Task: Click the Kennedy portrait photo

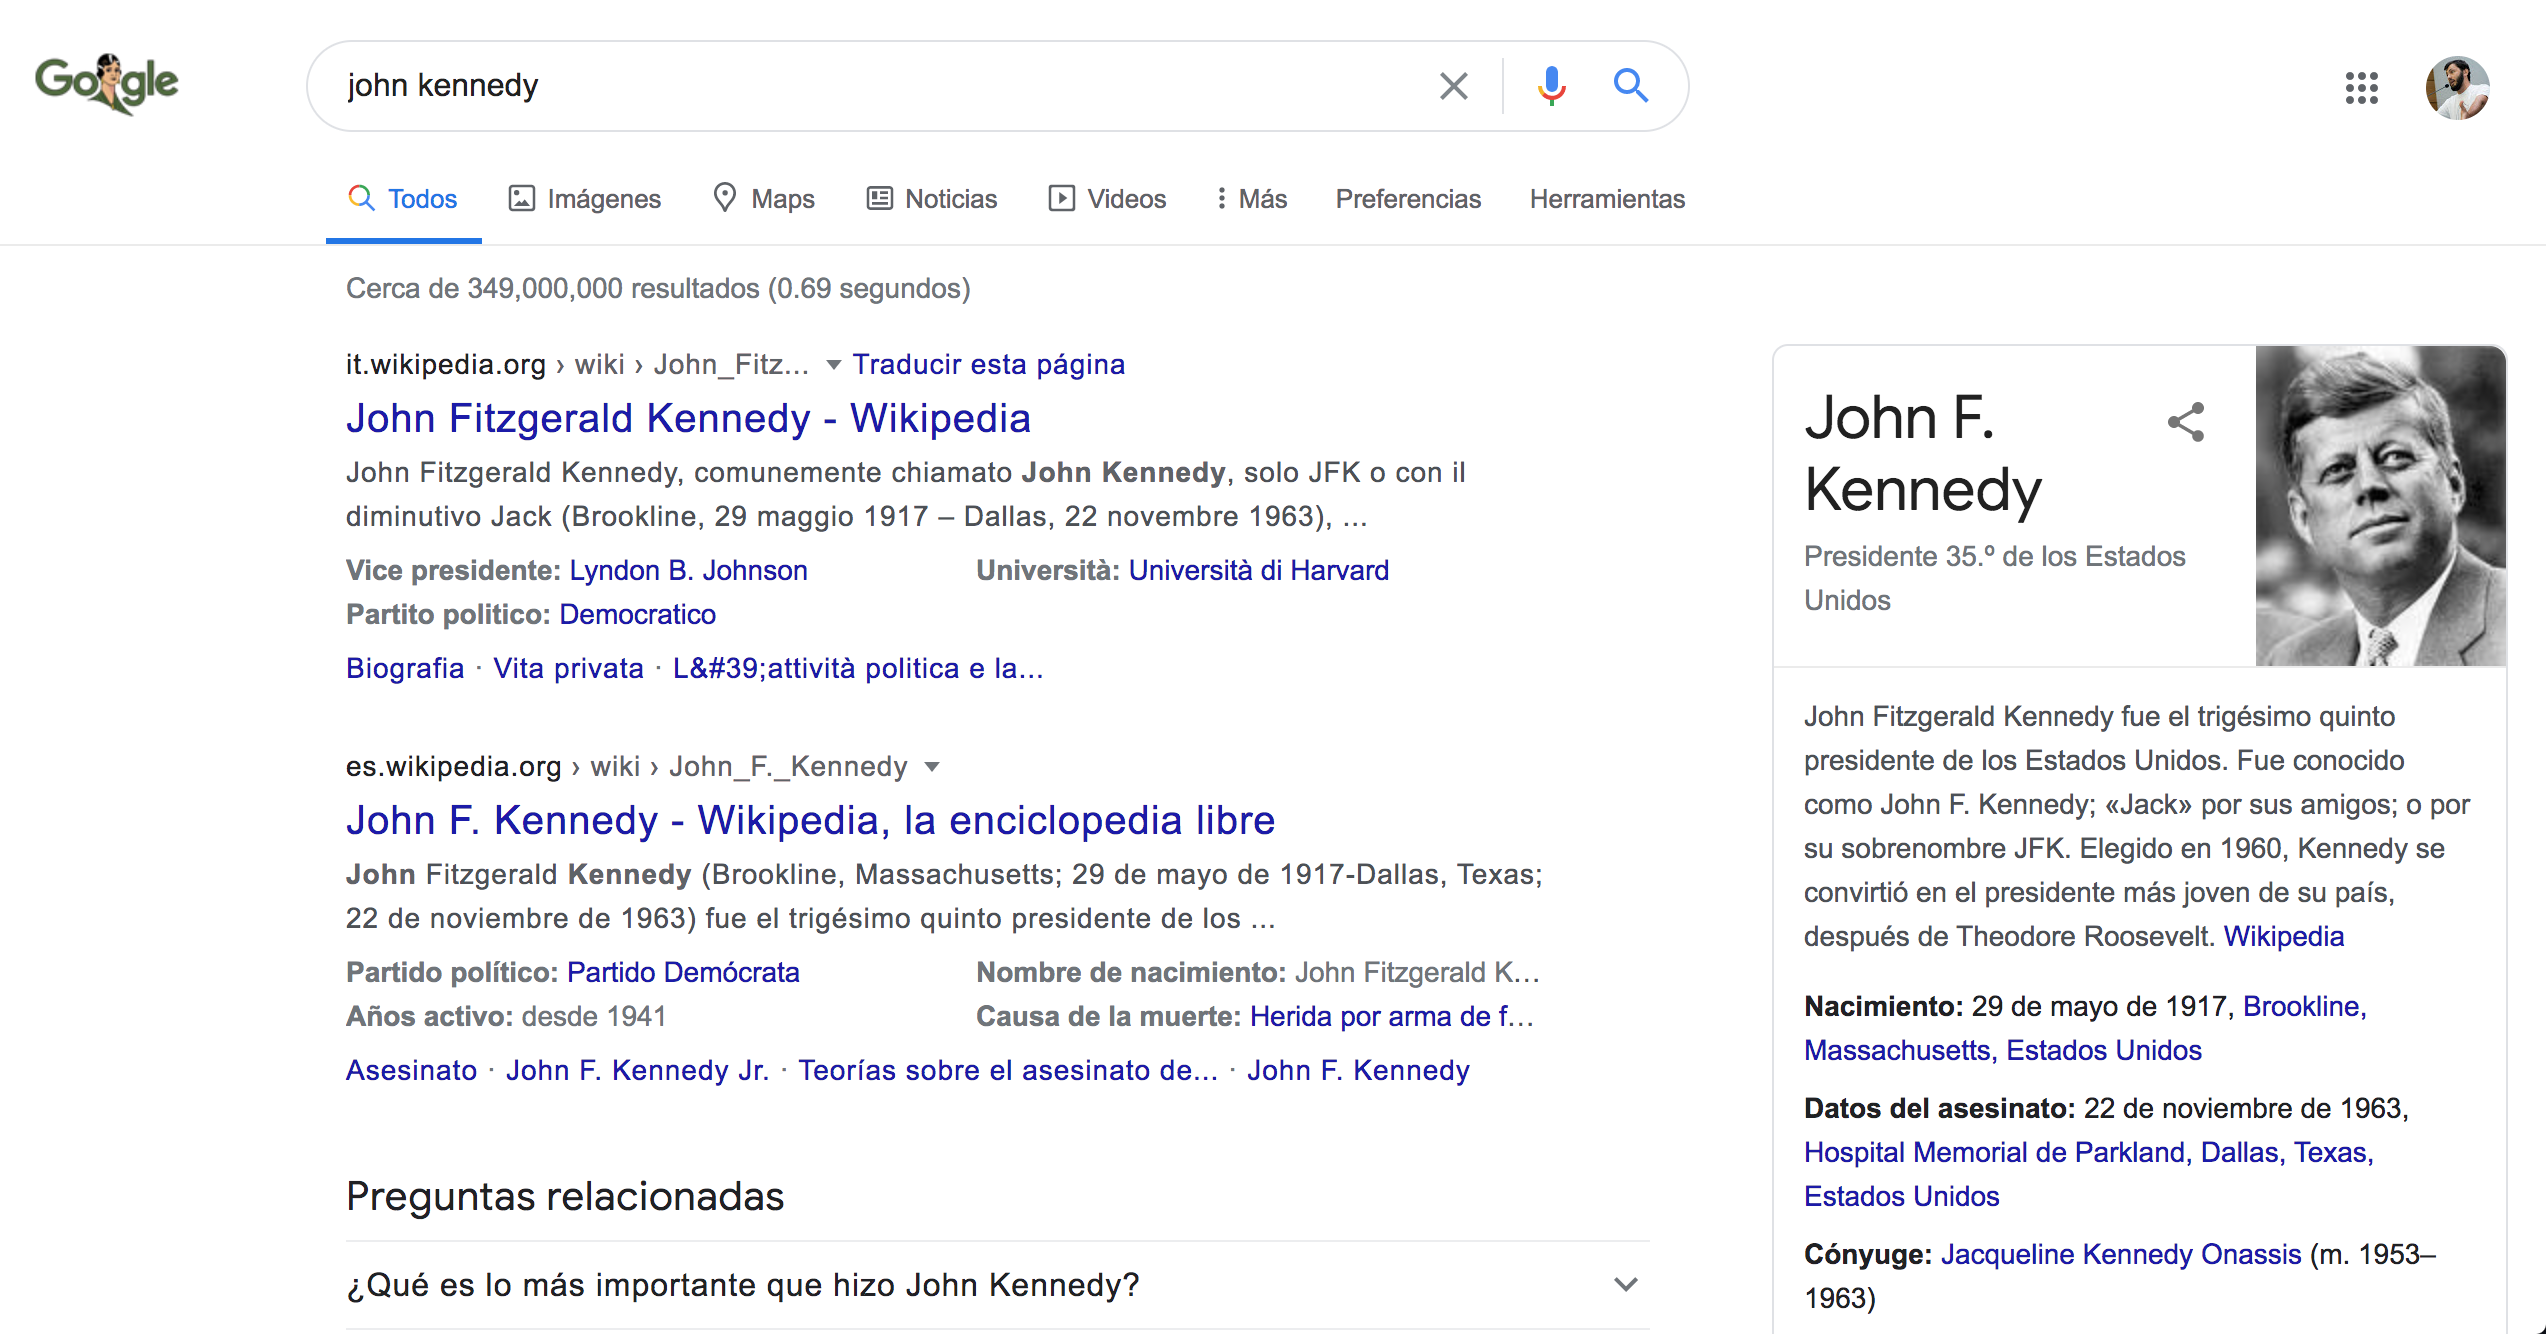Action: [x=2380, y=506]
